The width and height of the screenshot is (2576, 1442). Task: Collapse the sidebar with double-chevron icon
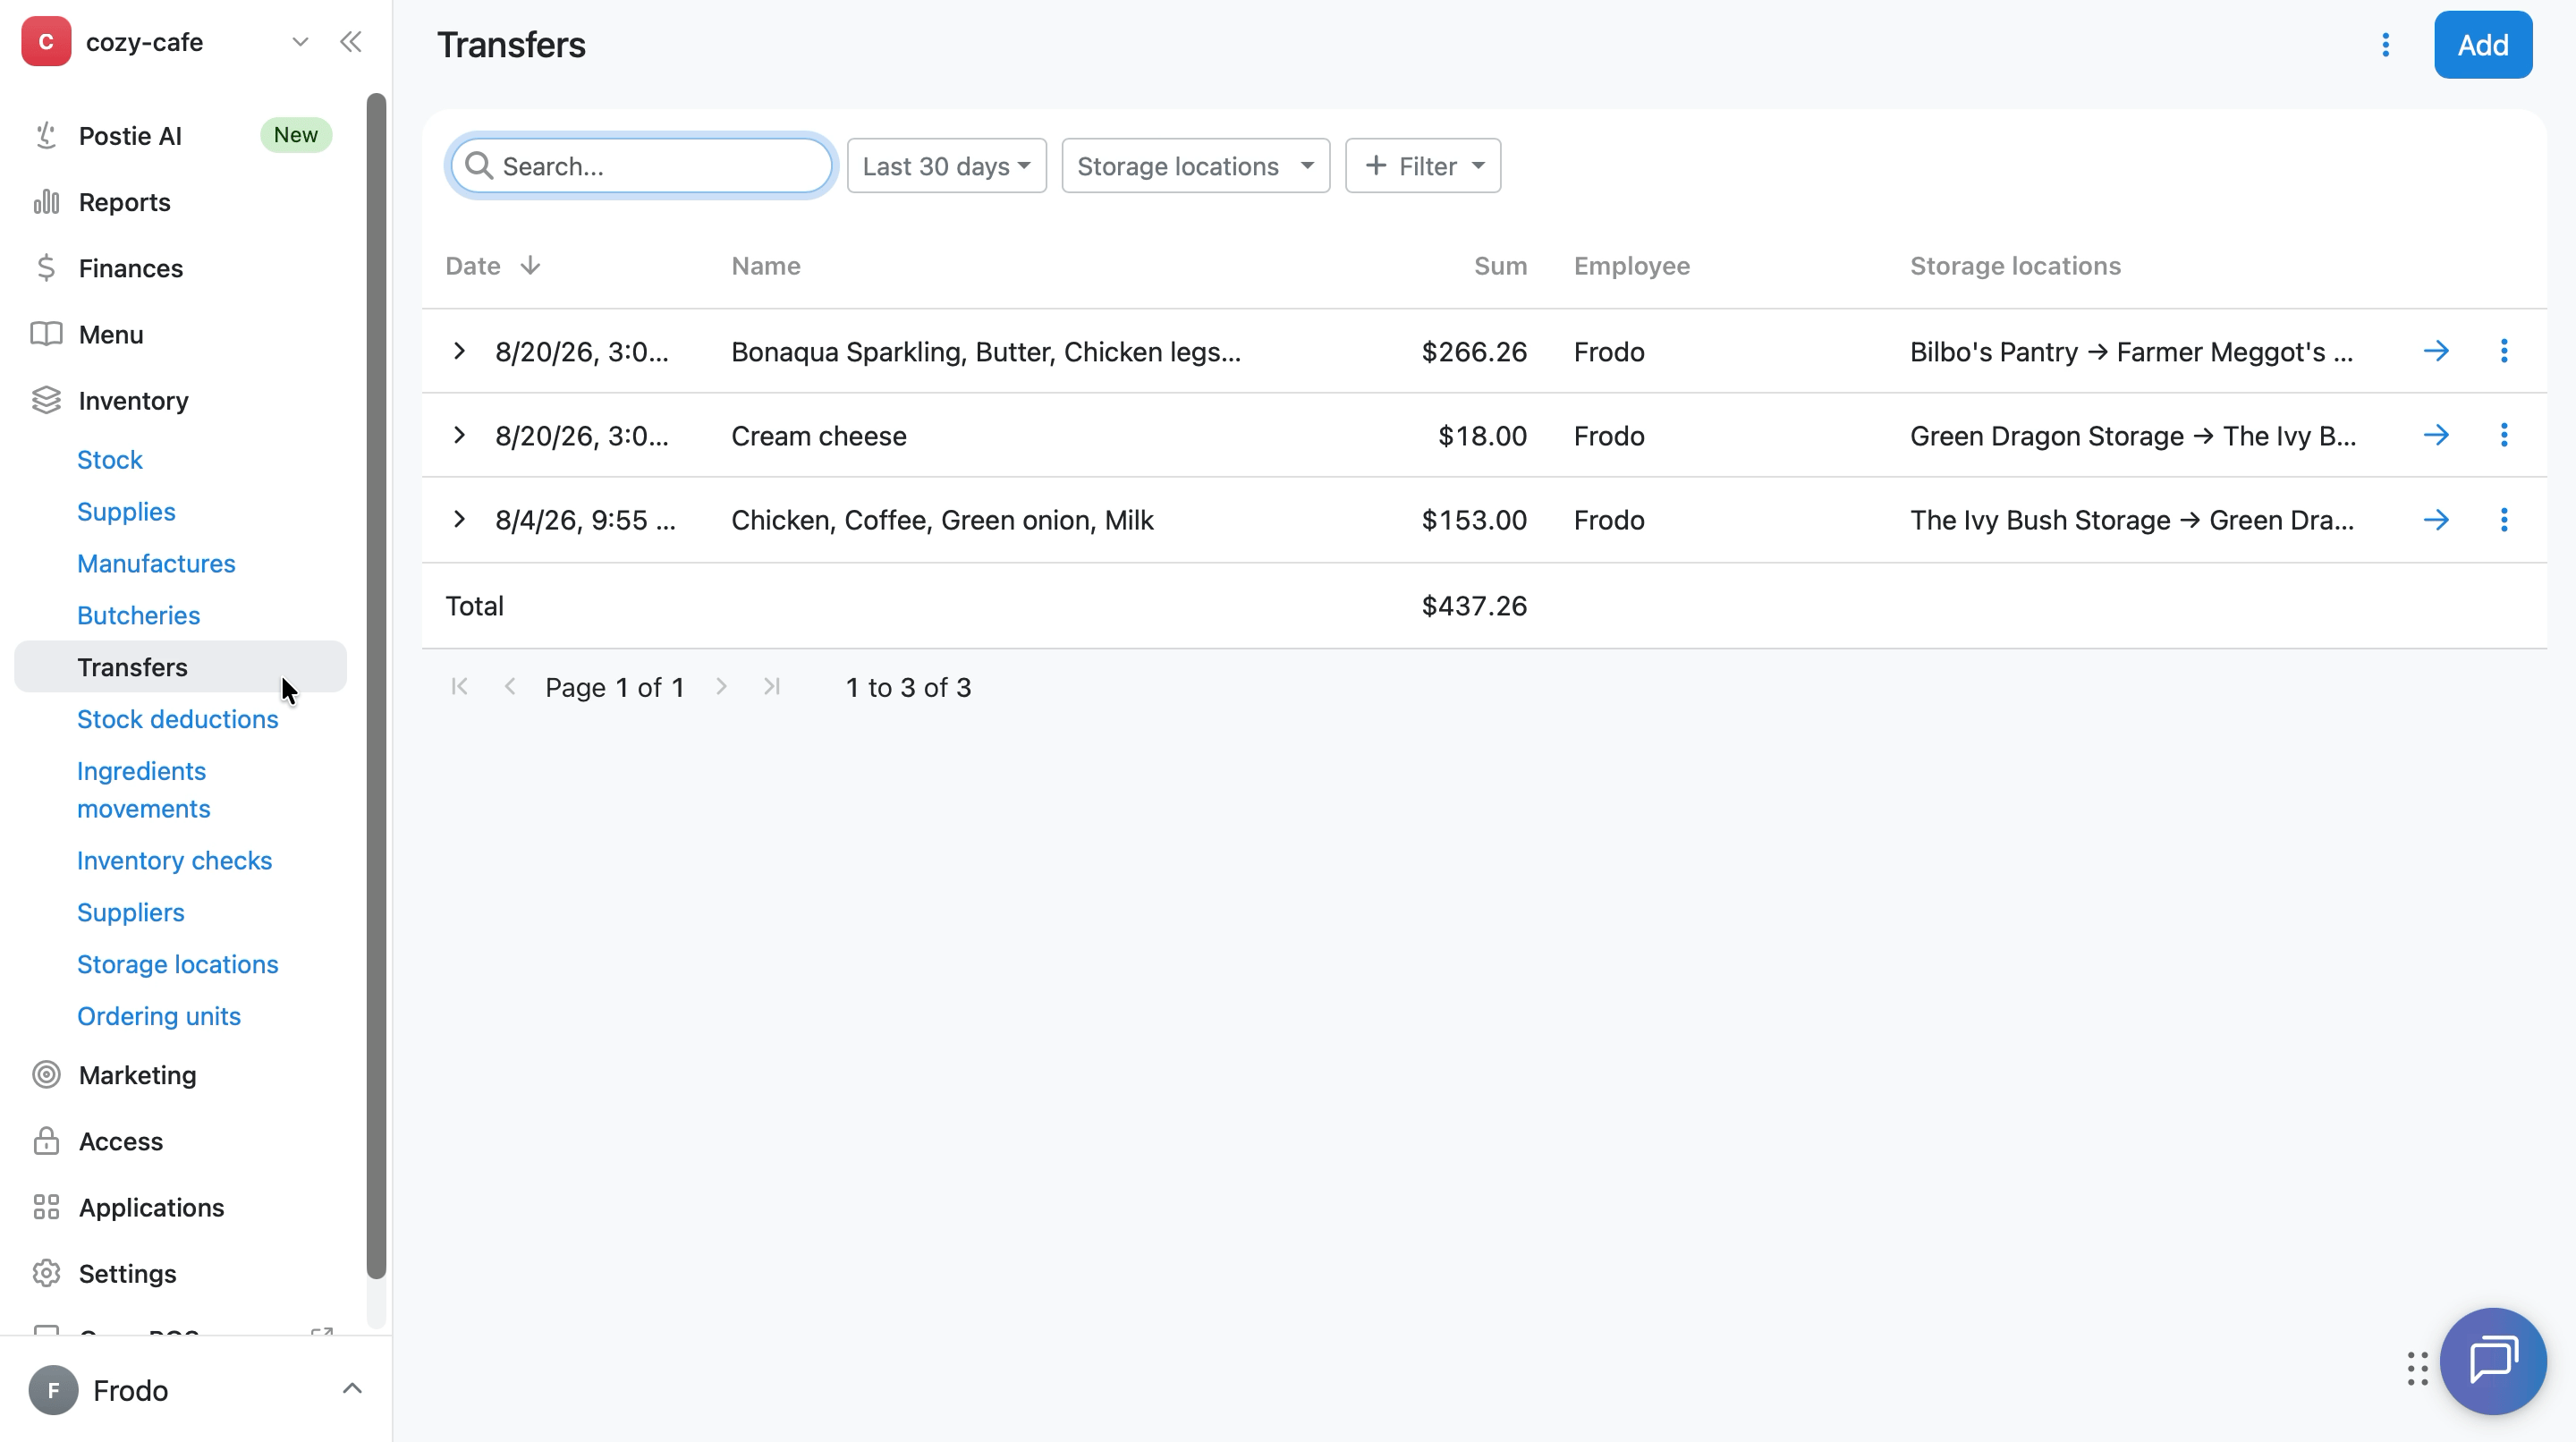tap(350, 42)
